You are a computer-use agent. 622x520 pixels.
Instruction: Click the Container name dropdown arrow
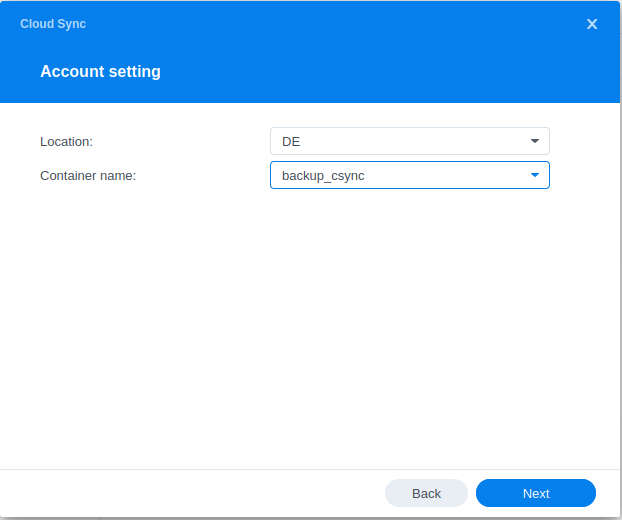click(x=535, y=175)
